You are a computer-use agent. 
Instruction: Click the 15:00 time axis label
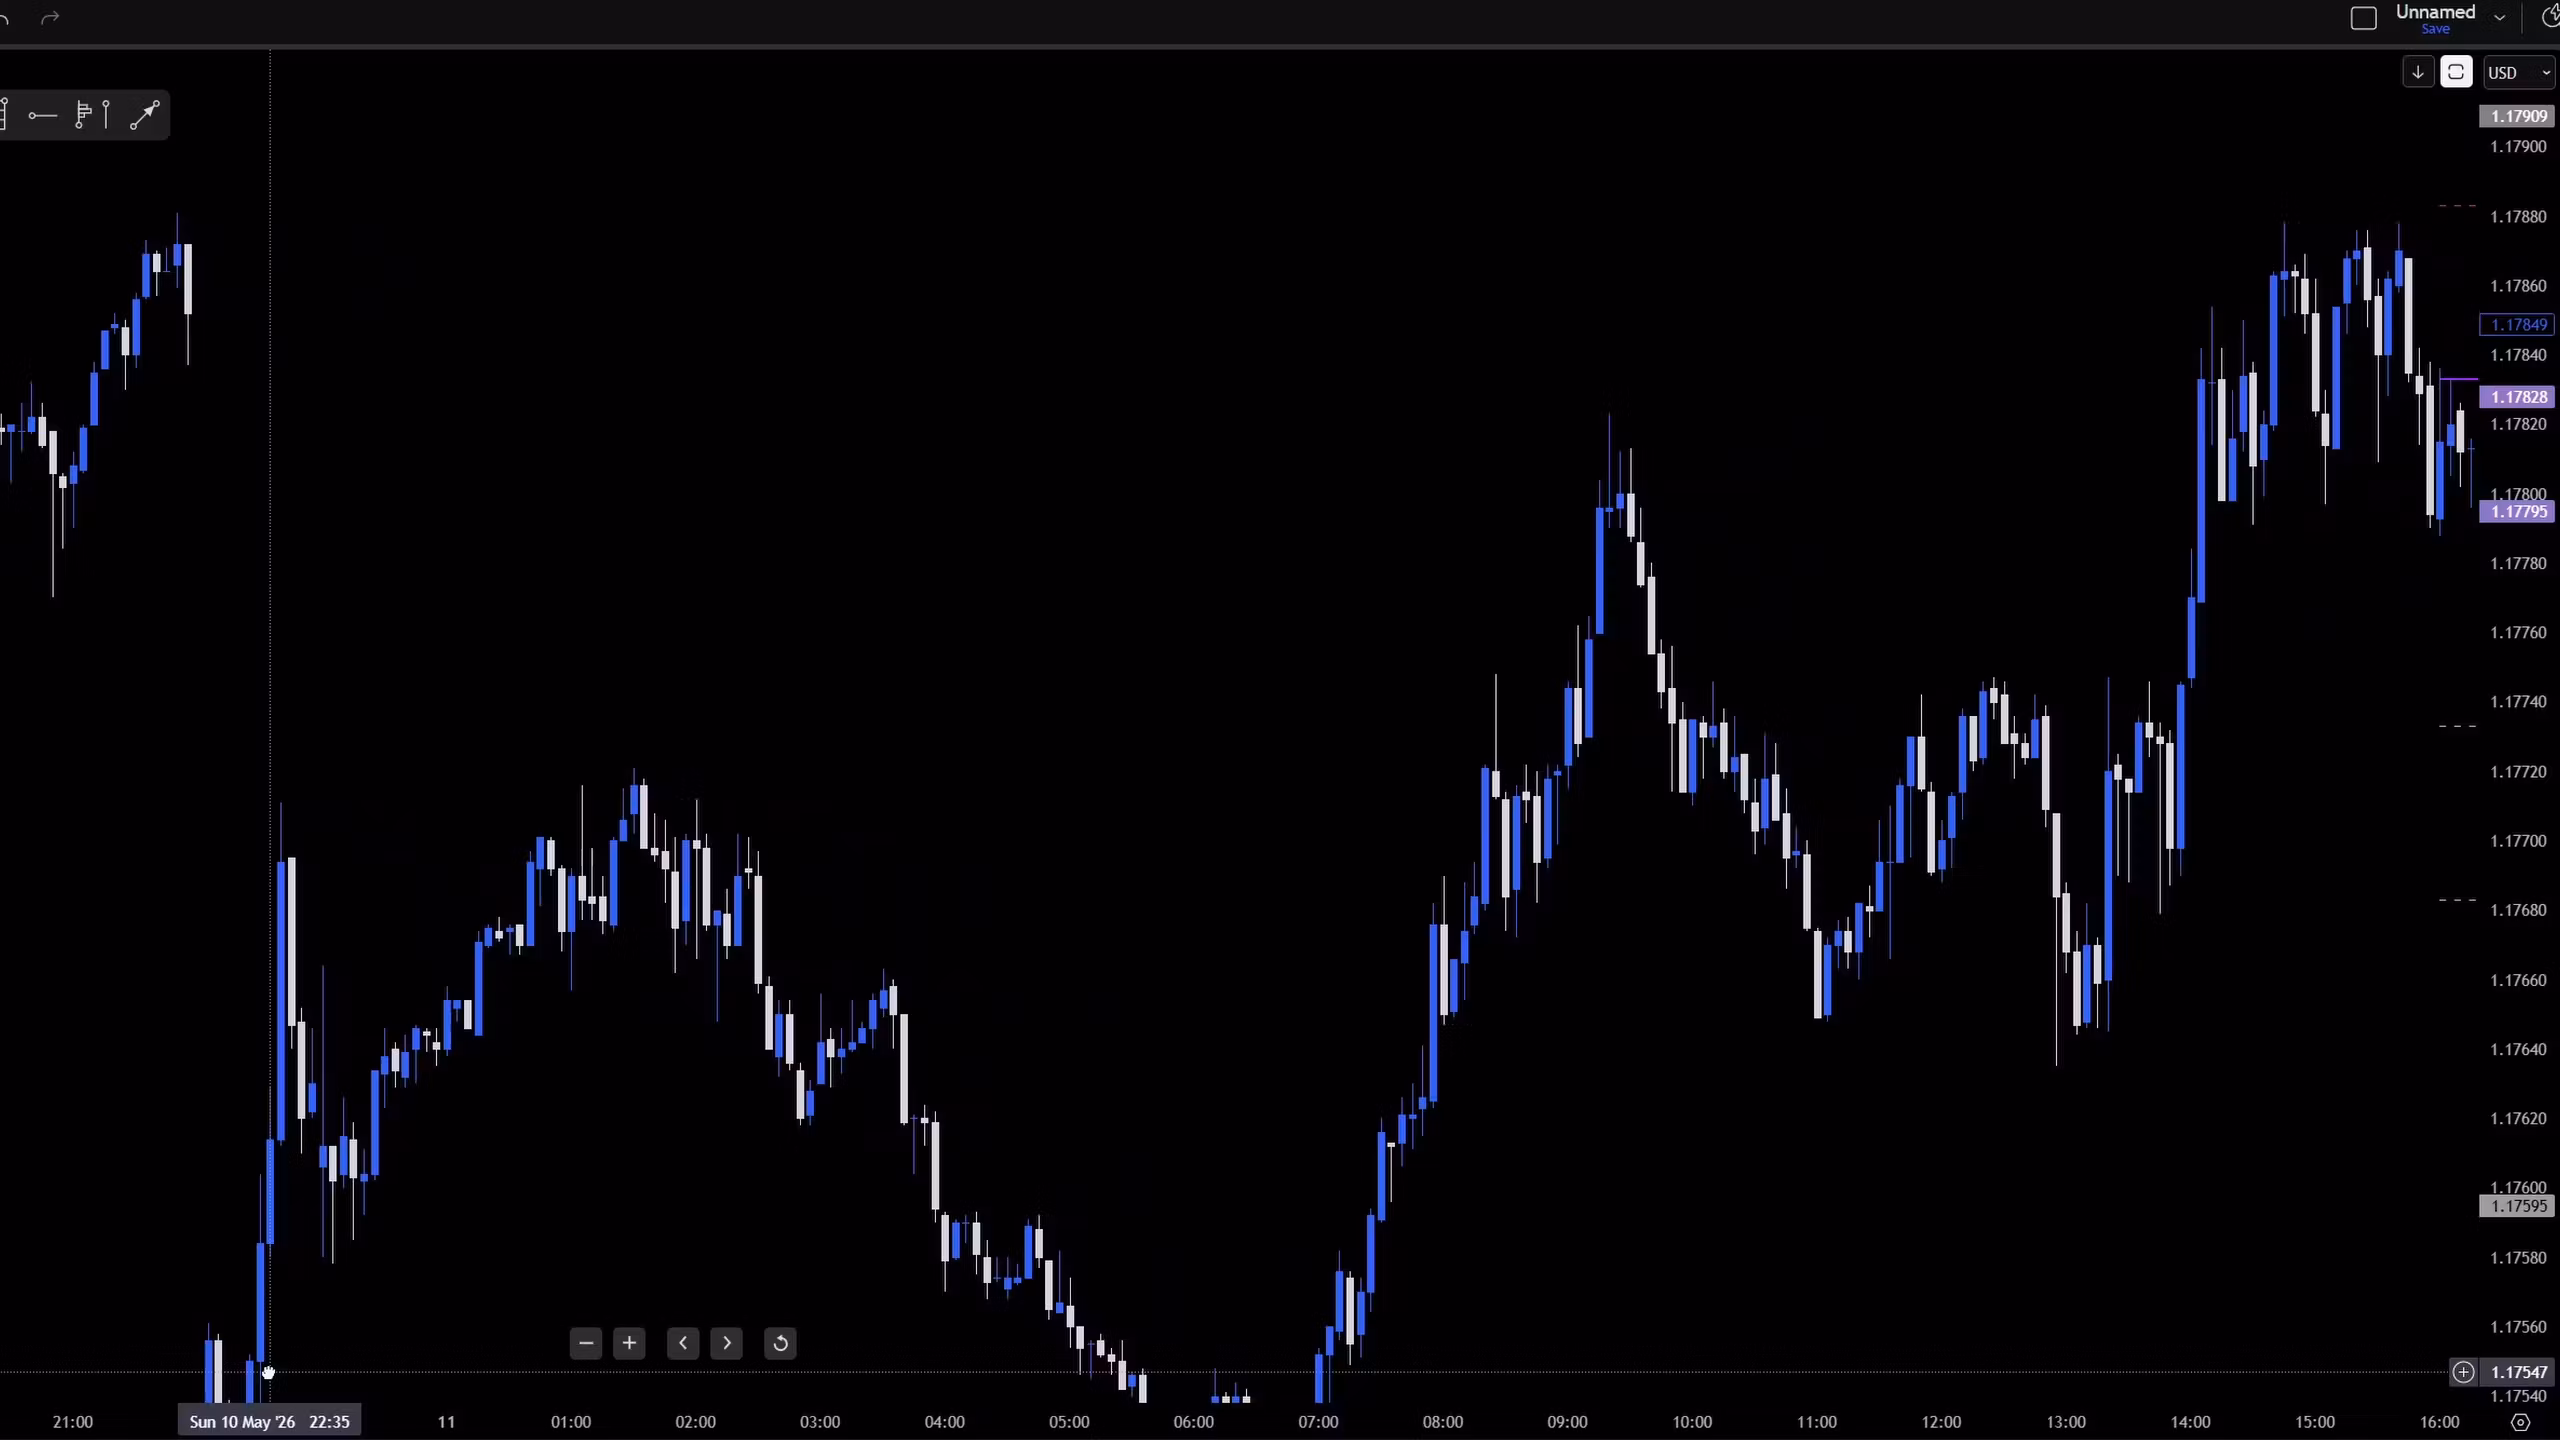point(2315,1422)
